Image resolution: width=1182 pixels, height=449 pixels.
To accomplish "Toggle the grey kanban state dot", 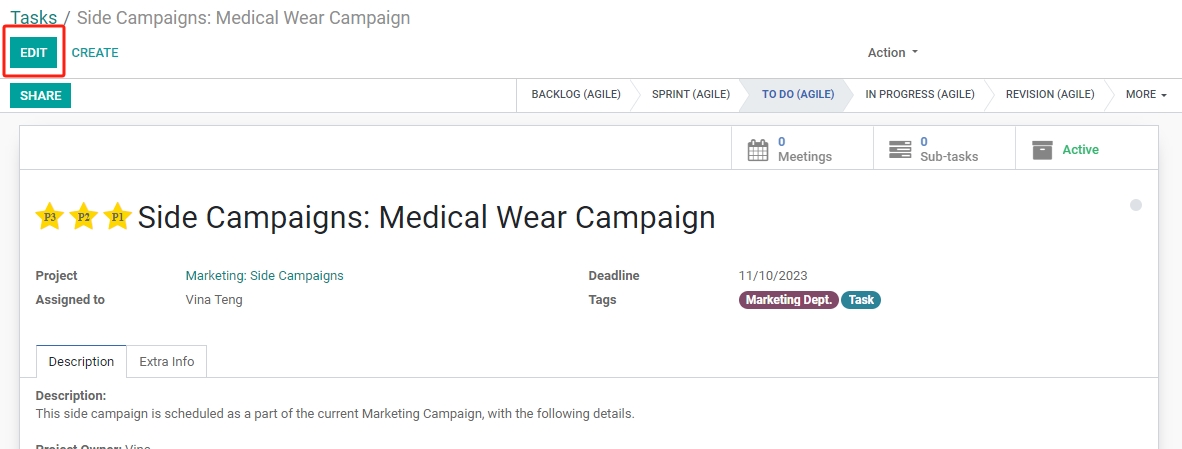I will 1136,205.
